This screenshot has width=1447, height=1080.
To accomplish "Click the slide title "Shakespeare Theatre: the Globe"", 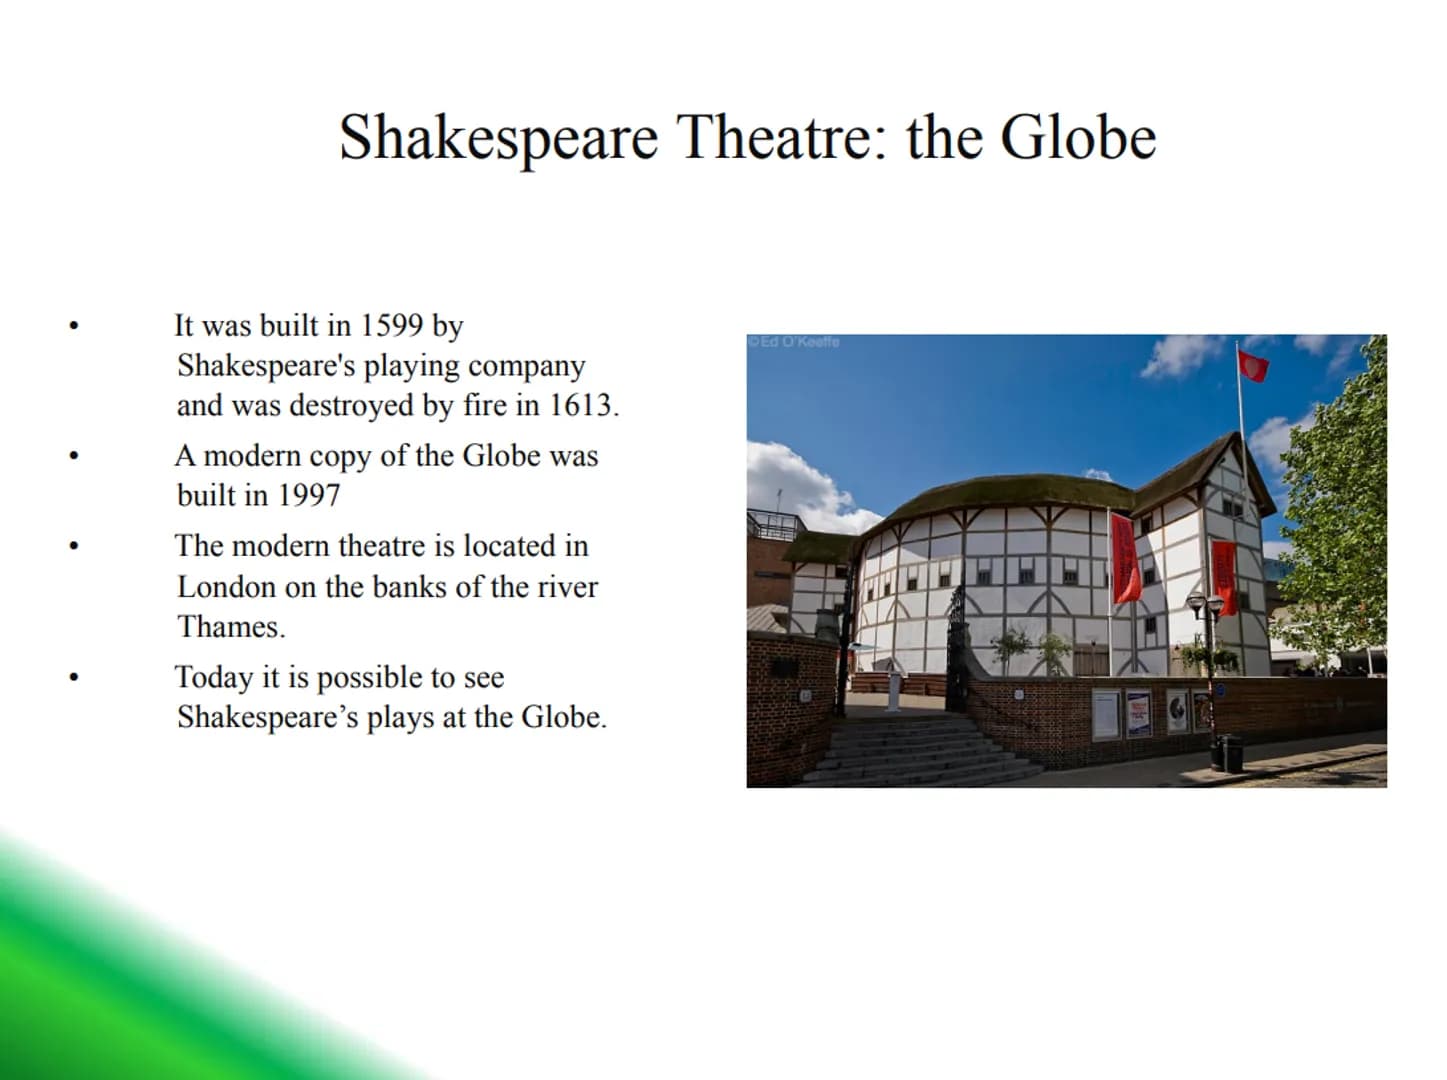I will click(x=747, y=137).
